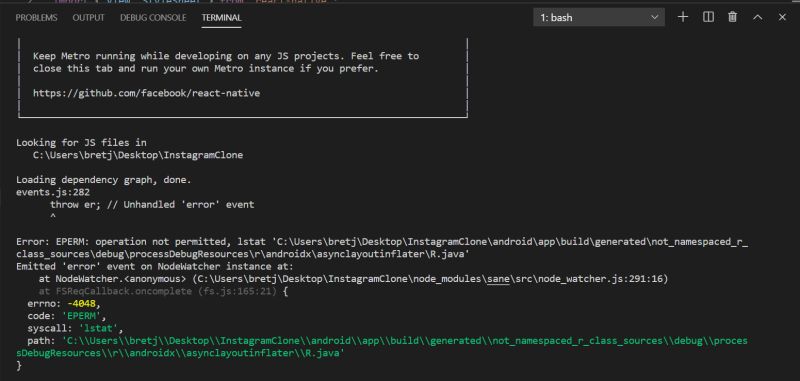Click the 'events.js:282' text
The image size is (800, 381).
[53, 192]
